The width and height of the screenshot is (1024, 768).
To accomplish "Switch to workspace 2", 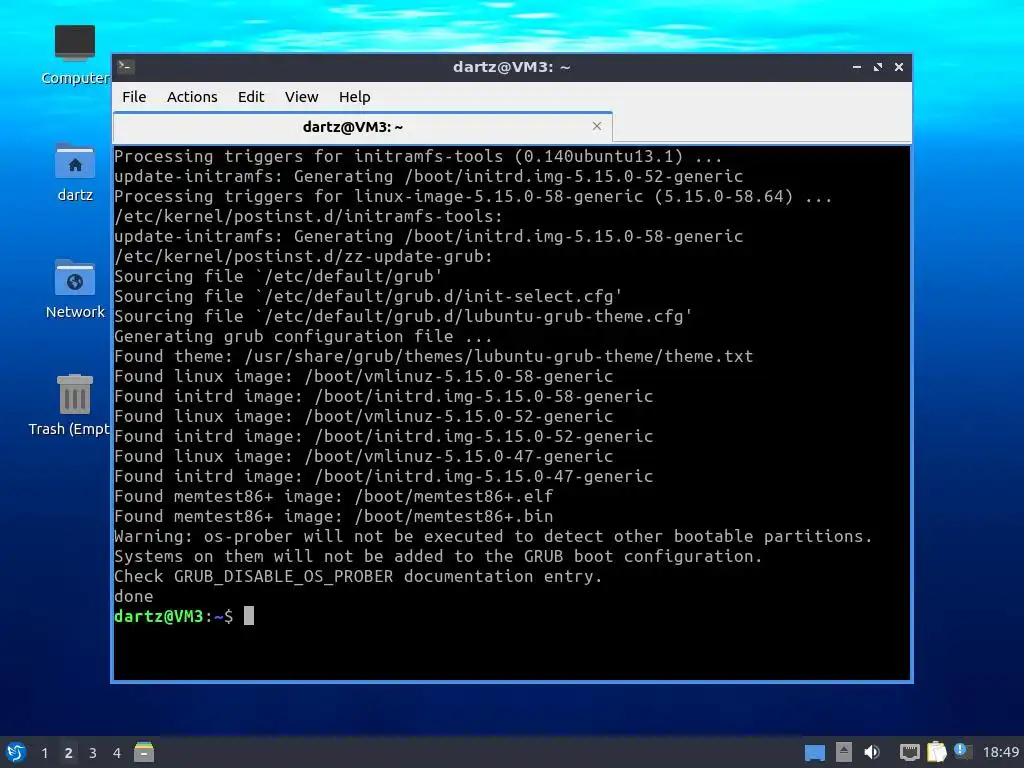I will tap(69, 753).
